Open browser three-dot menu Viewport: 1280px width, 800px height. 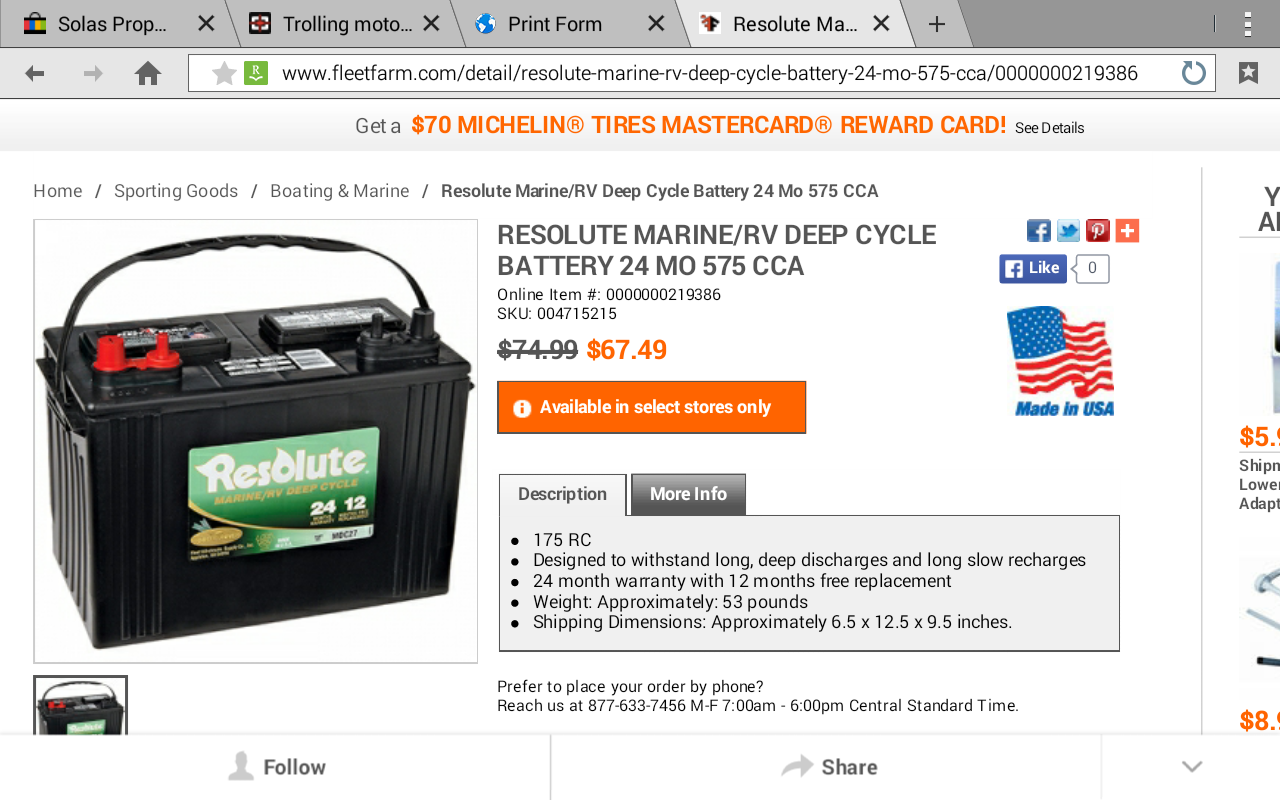pyautogui.click(x=1247, y=24)
